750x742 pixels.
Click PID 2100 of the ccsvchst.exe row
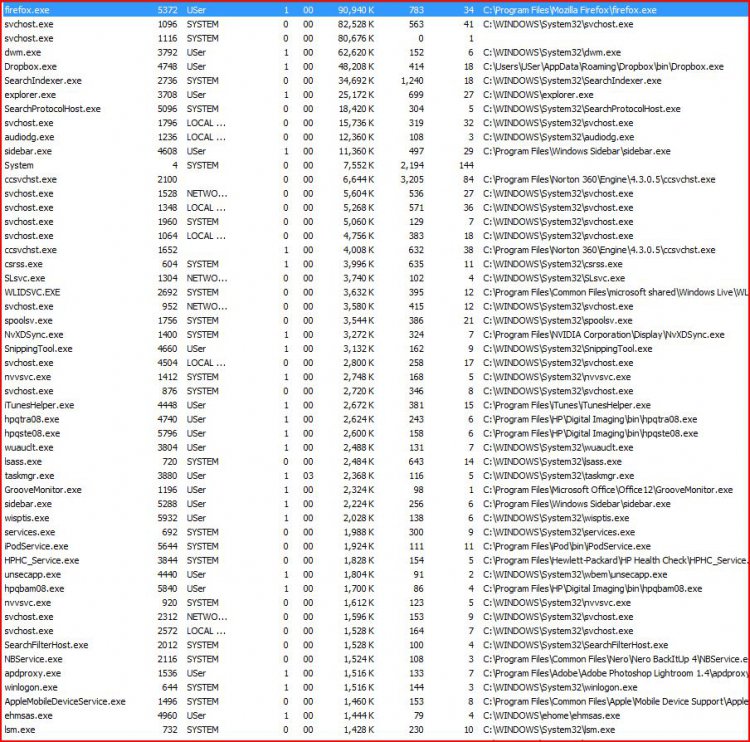167,179
